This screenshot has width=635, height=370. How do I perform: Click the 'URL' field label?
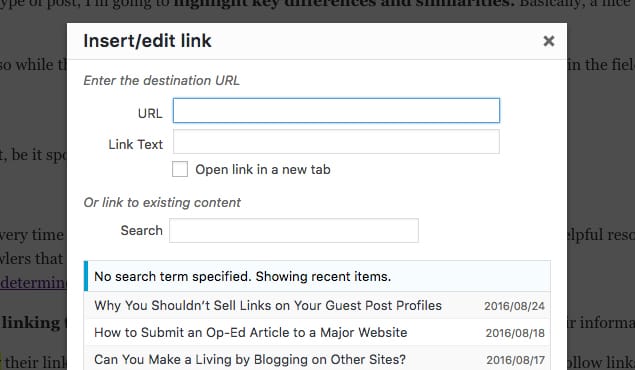(150, 113)
